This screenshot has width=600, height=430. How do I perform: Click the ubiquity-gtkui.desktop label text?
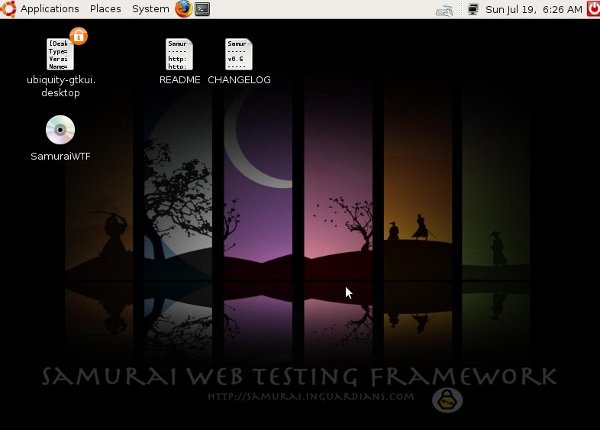61,86
